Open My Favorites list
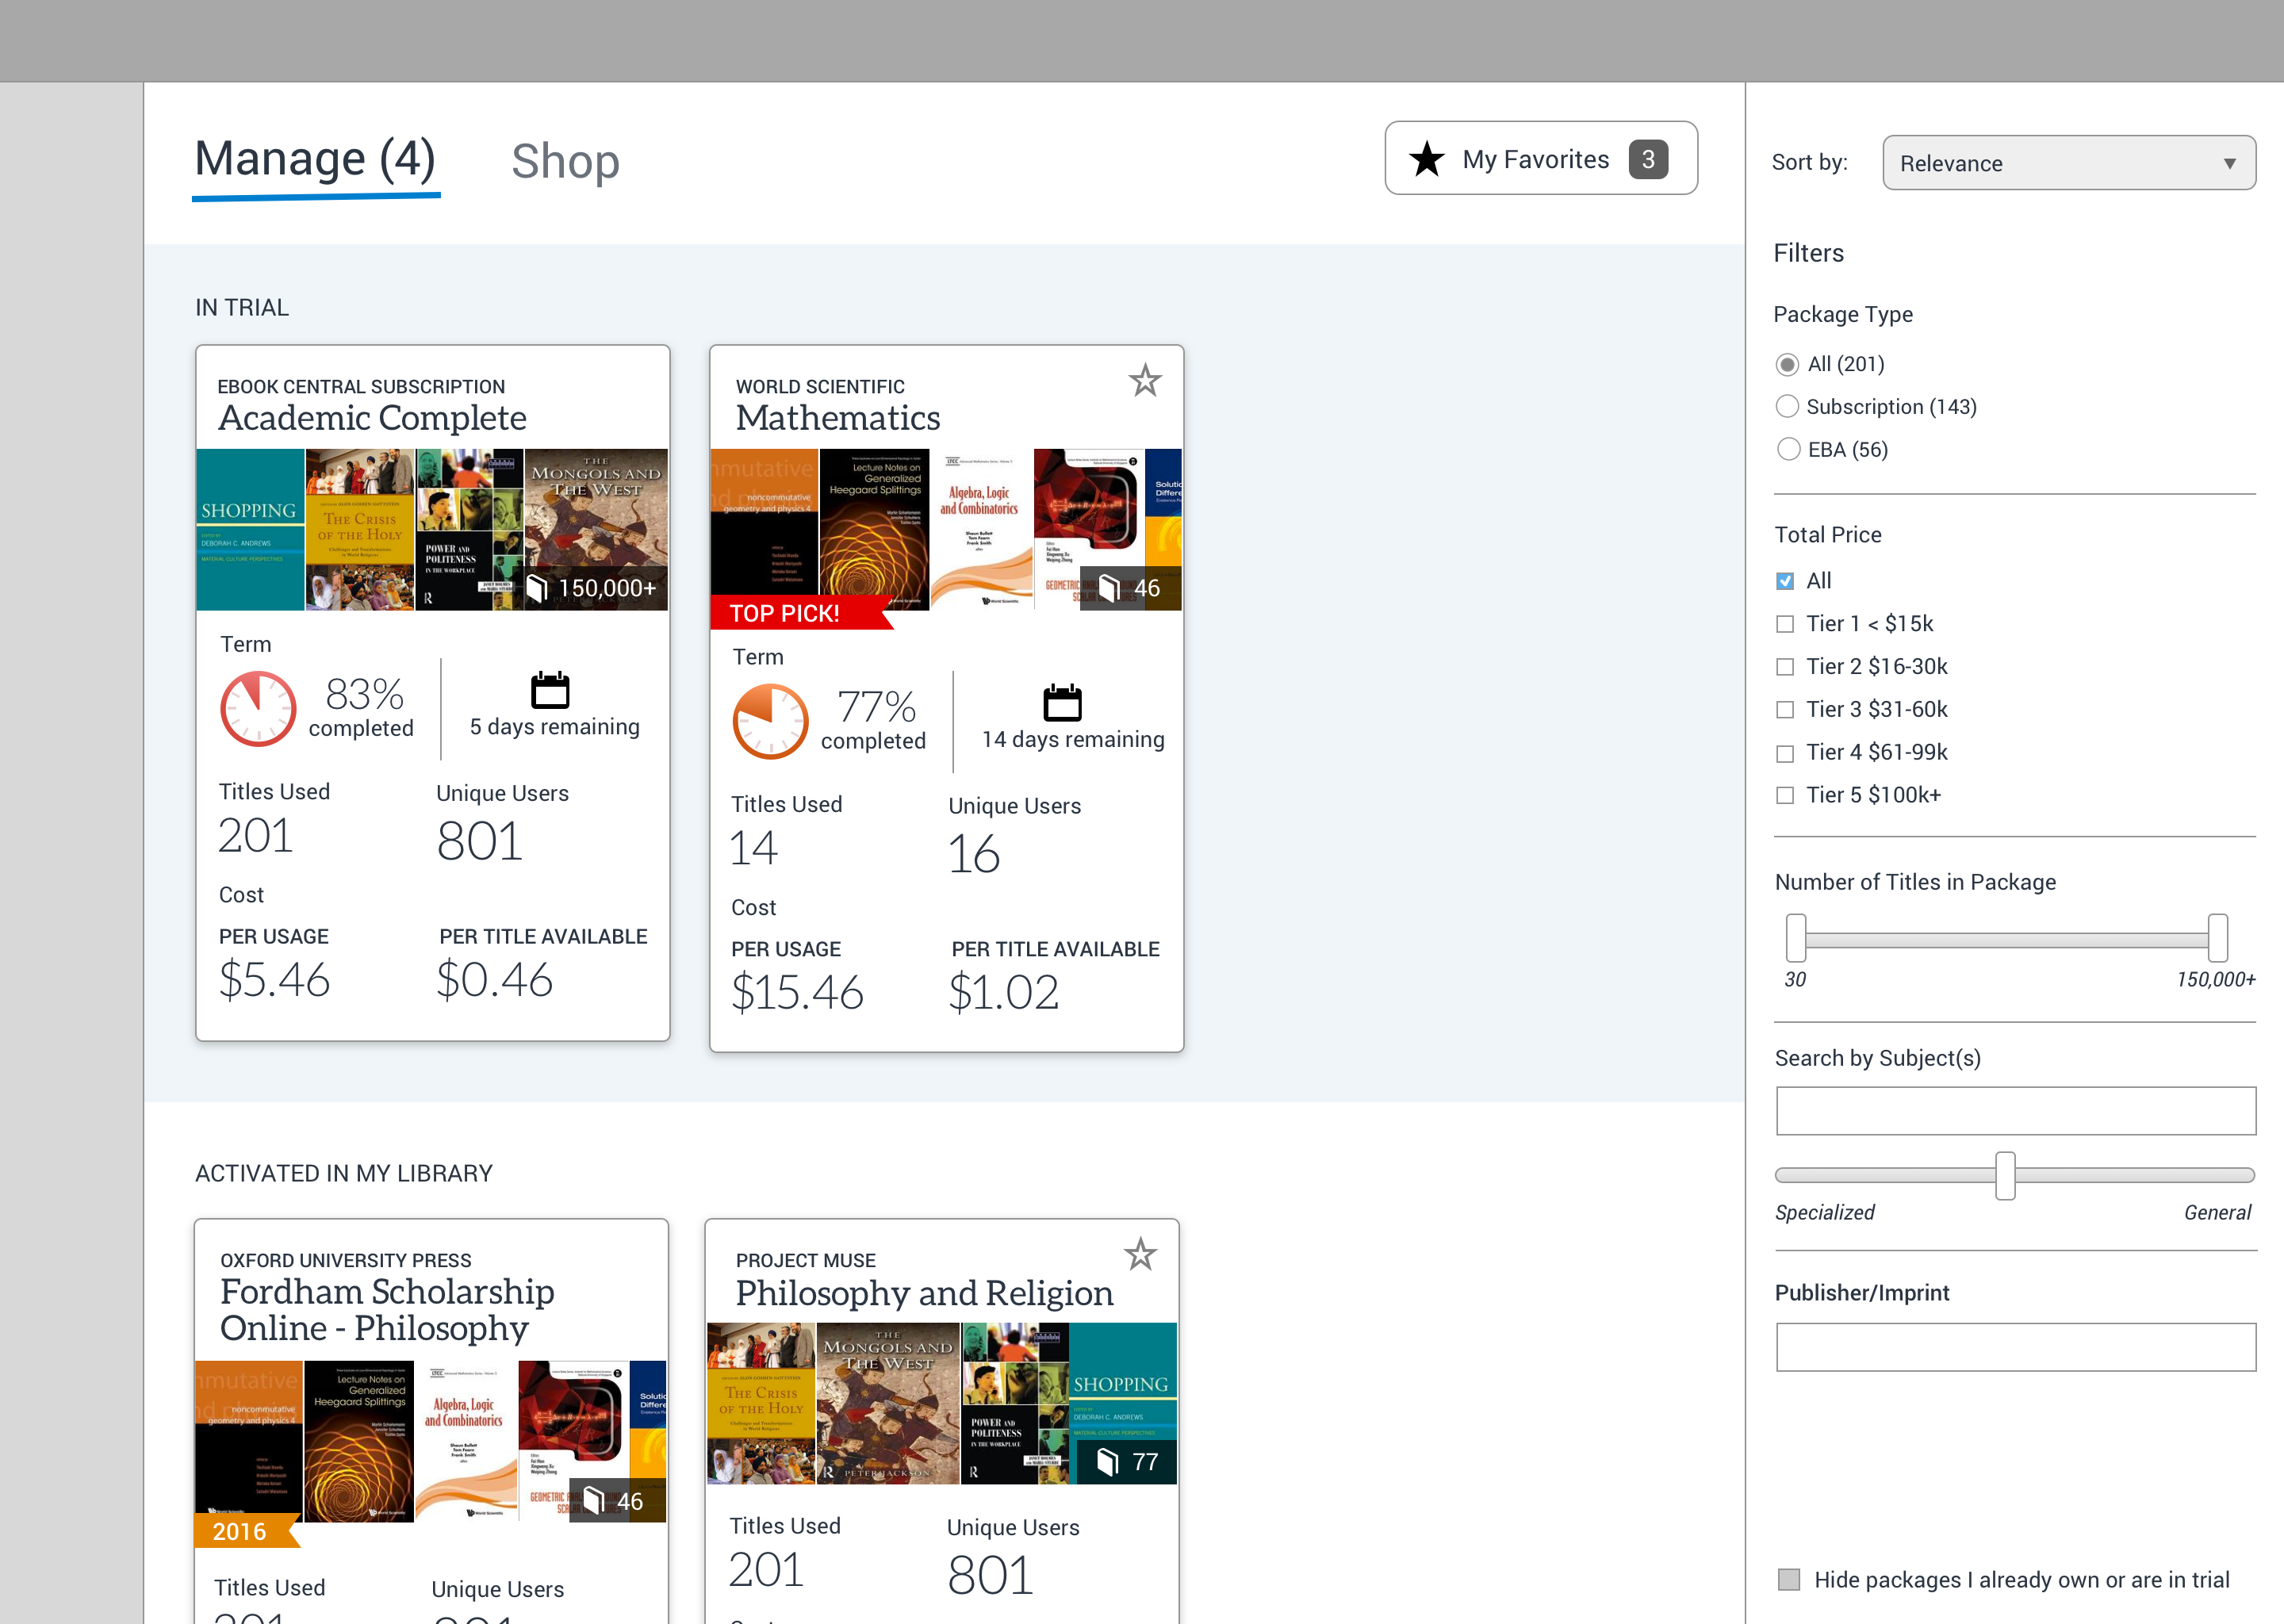This screenshot has width=2284, height=1624. tap(1541, 159)
